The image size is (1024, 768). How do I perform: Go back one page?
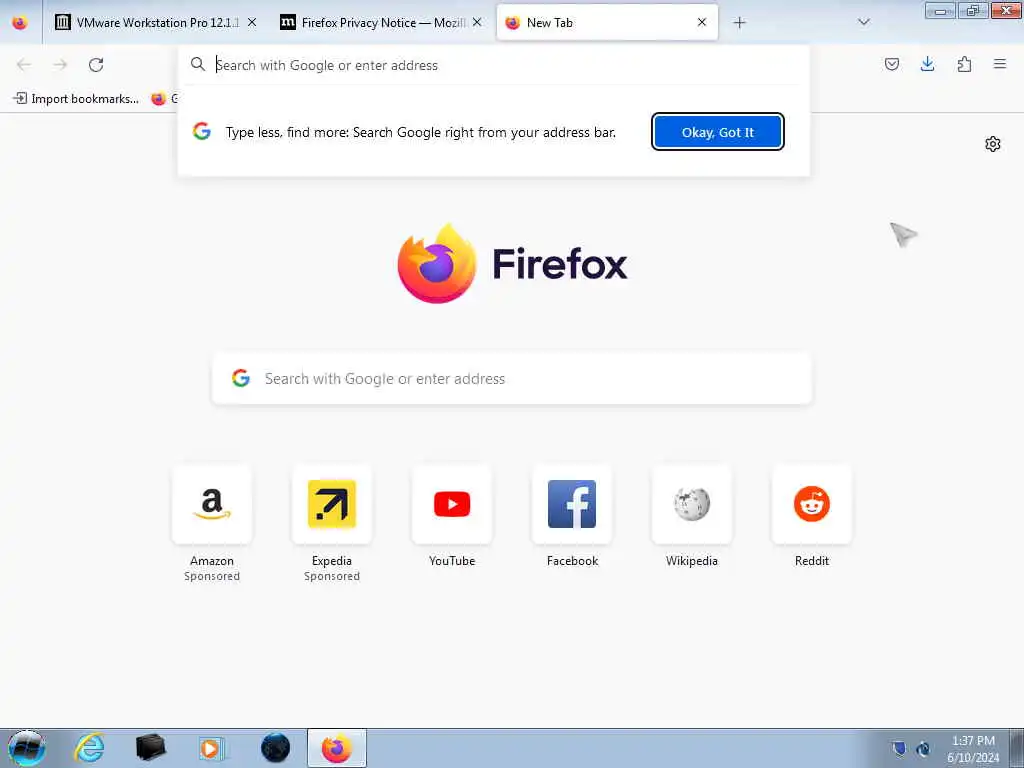click(x=24, y=65)
